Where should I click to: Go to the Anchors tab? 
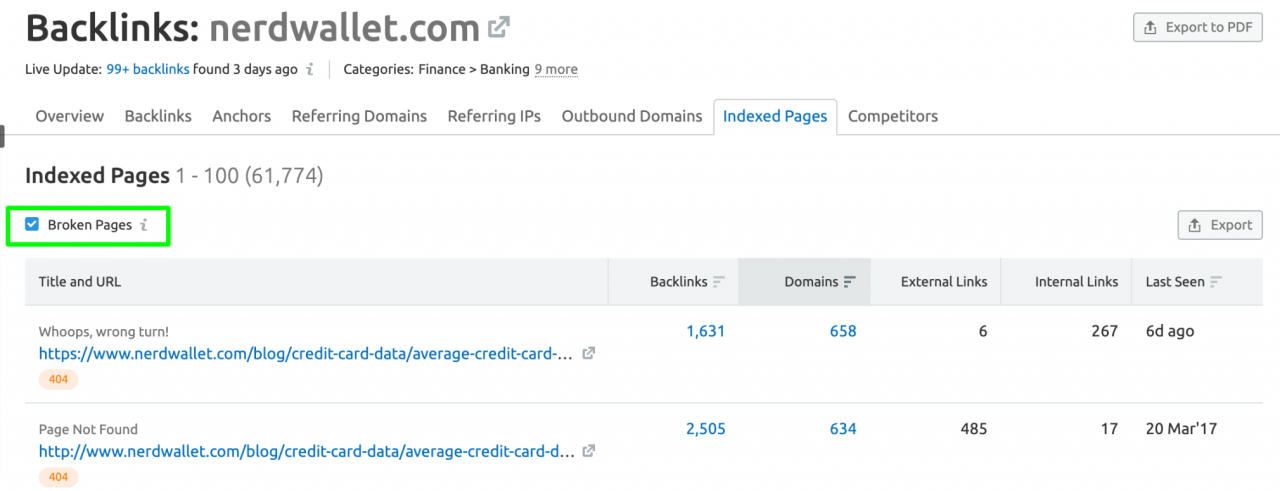click(242, 116)
